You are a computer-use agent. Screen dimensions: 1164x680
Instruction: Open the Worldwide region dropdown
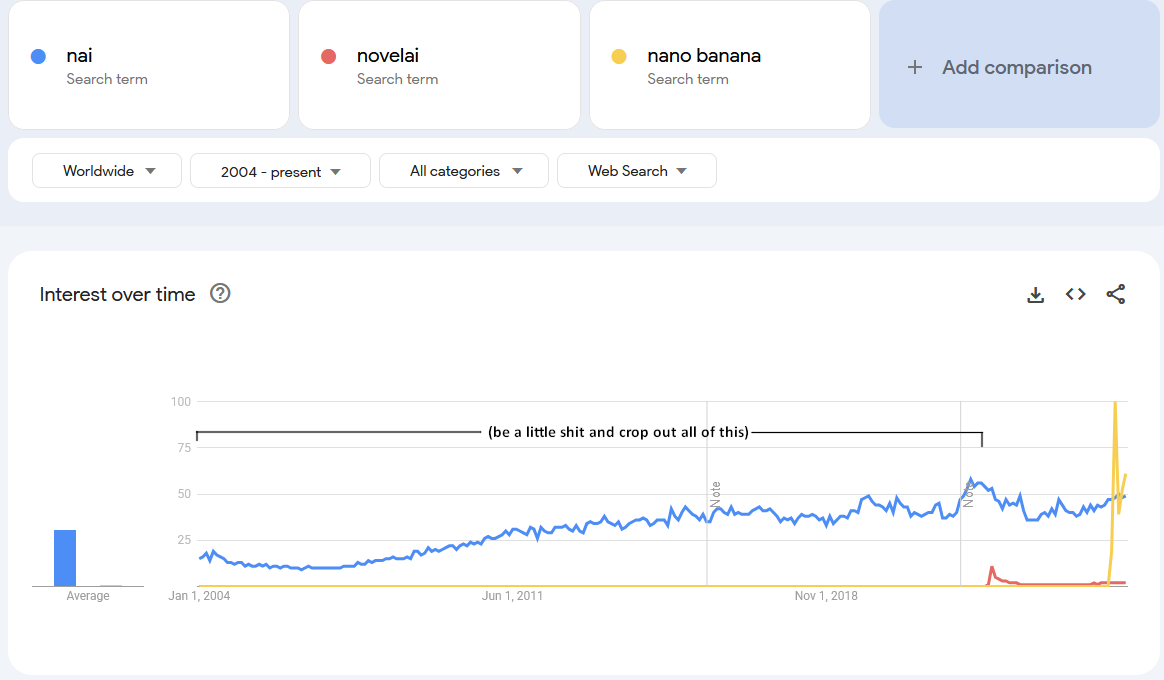click(107, 171)
